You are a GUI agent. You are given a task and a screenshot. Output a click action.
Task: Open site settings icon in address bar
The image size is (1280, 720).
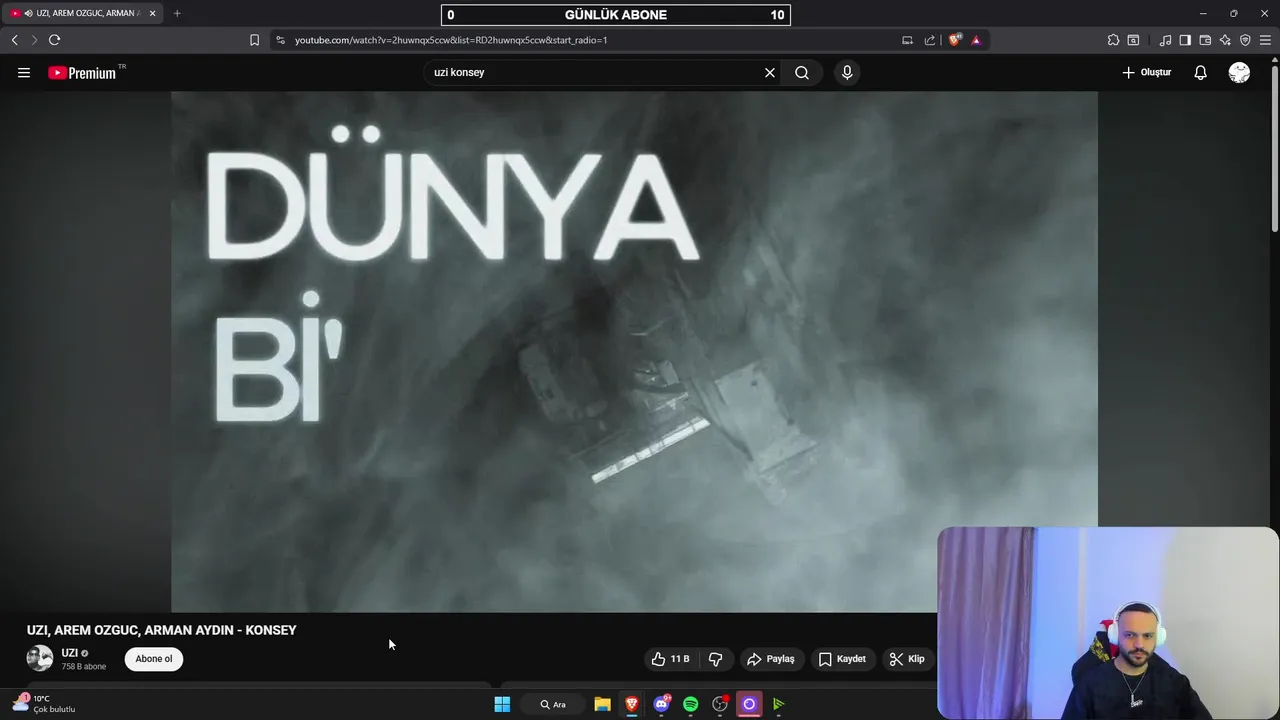(x=280, y=40)
